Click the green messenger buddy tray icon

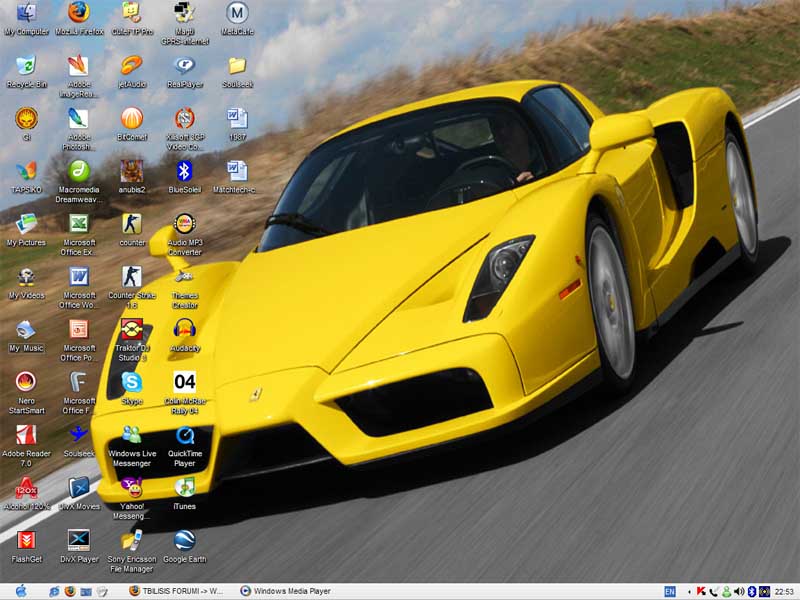coord(726,591)
